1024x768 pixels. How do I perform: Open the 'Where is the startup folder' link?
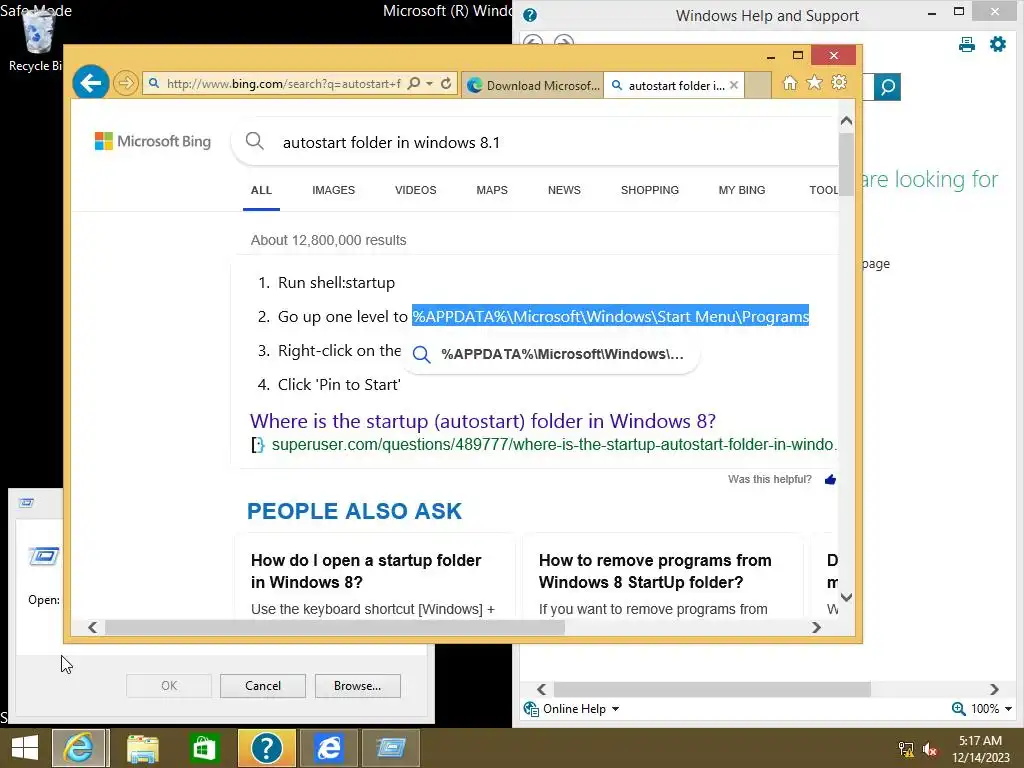[483, 421]
